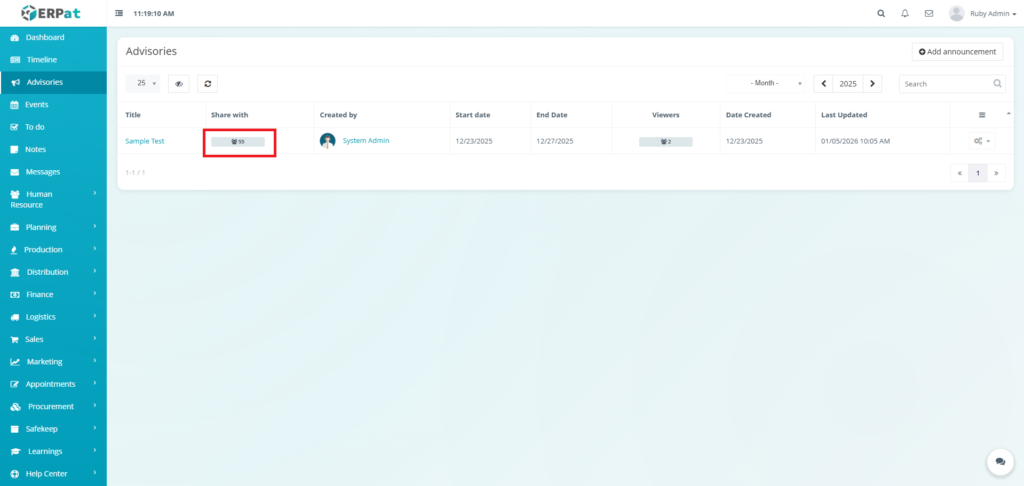
Task: Go to next year arrow
Action: click(x=872, y=84)
